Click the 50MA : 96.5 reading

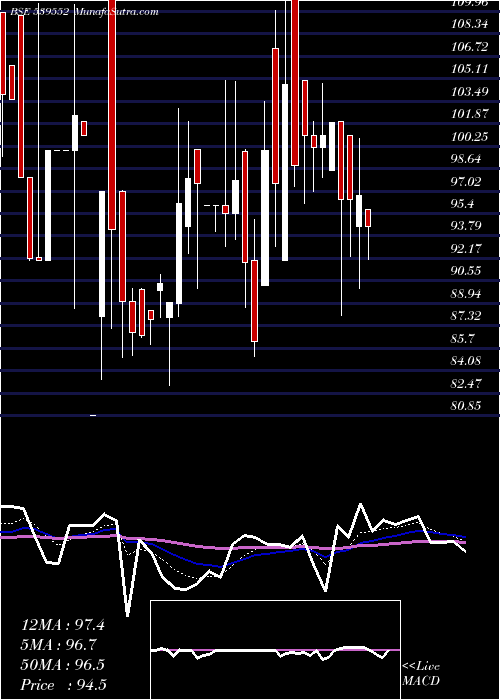click(x=63, y=665)
